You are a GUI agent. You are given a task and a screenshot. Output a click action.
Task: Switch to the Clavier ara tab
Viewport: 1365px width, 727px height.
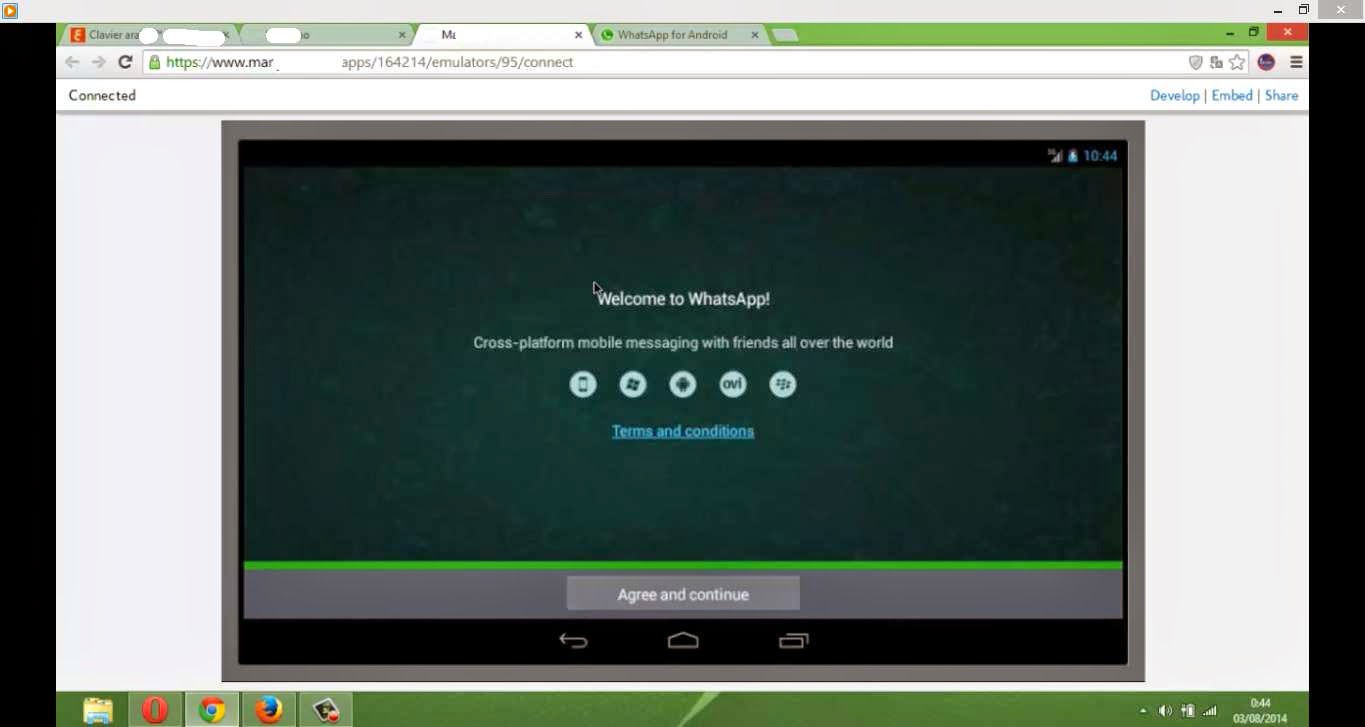coord(150,35)
